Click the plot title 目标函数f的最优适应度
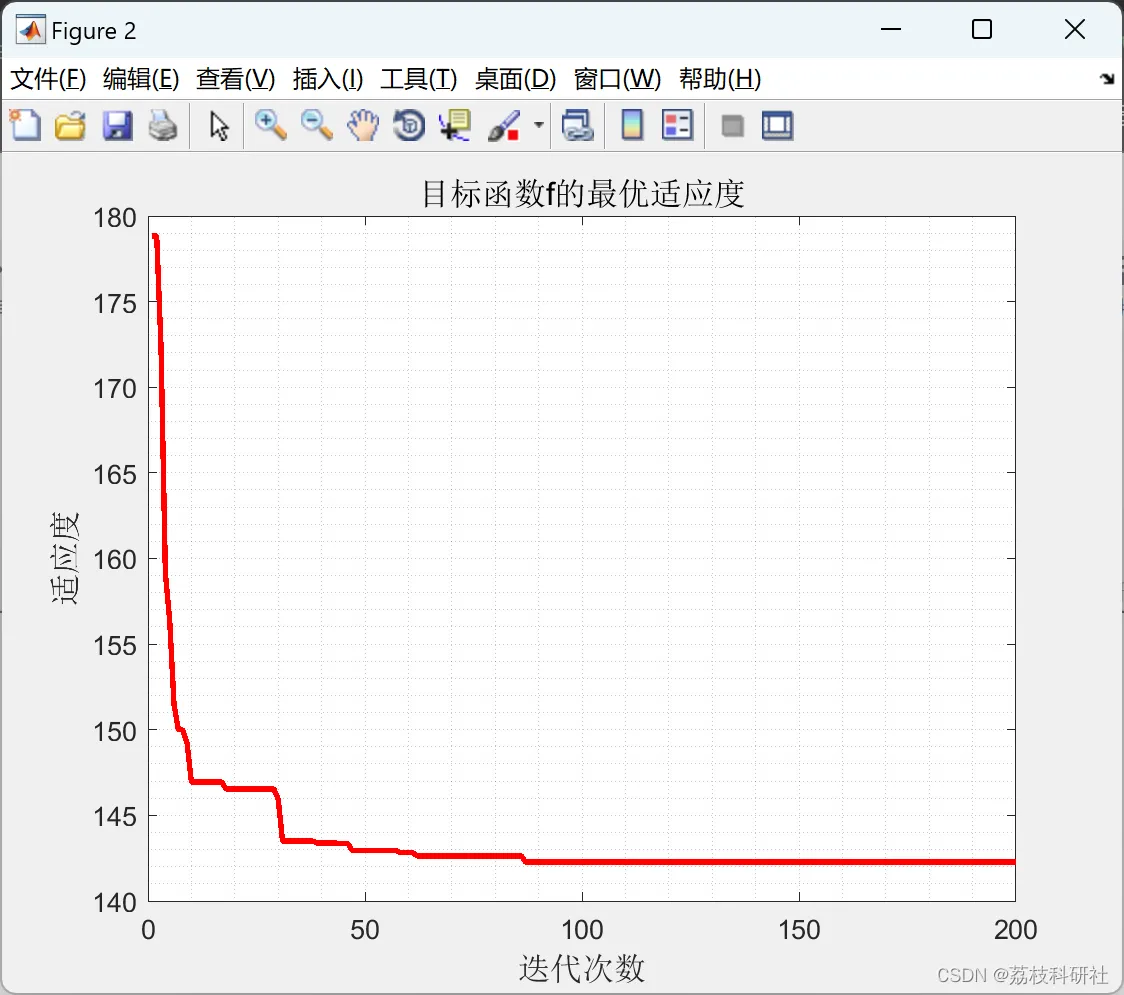Viewport: 1124px width, 995px height. (582, 194)
